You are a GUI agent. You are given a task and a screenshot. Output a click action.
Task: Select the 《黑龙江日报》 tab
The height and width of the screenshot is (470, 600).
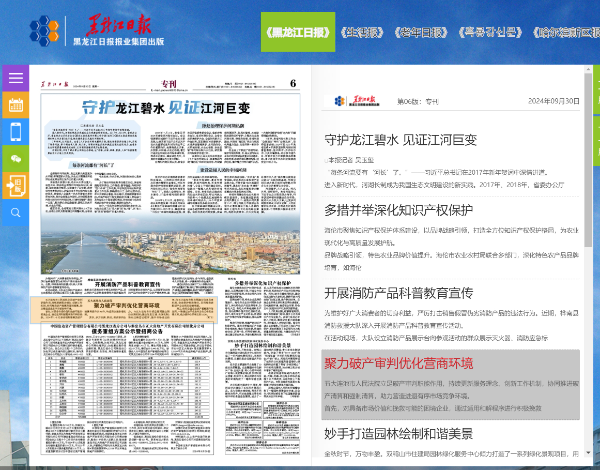pos(298,32)
